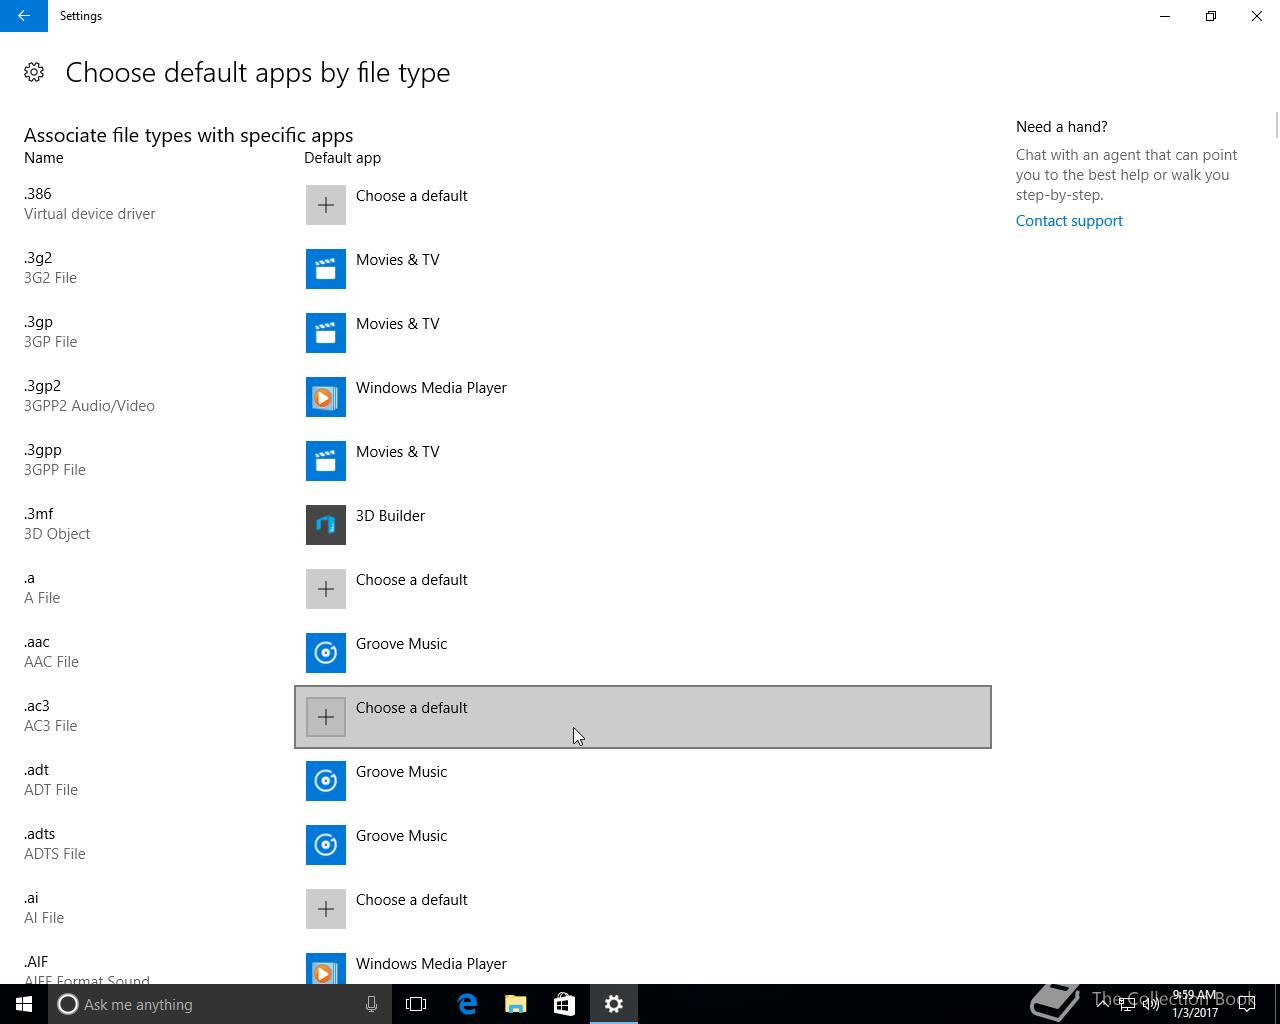Click the .AIF extension name
This screenshot has width=1280, height=1024.
click(36, 962)
